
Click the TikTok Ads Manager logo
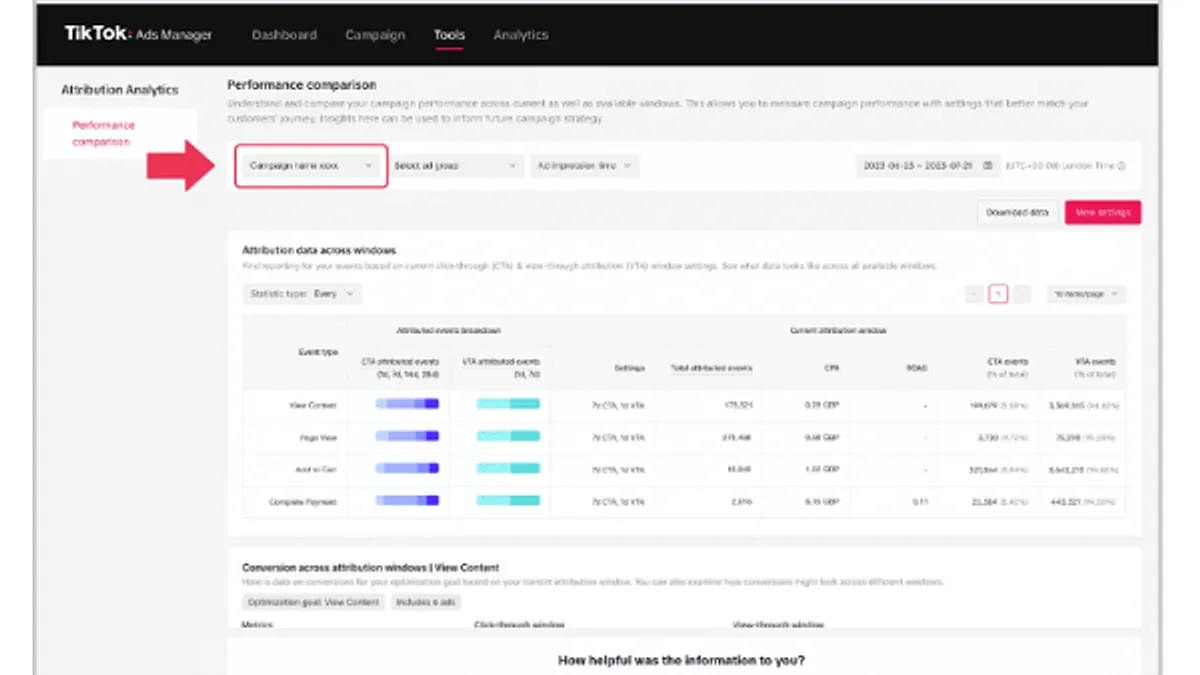[x=138, y=34]
